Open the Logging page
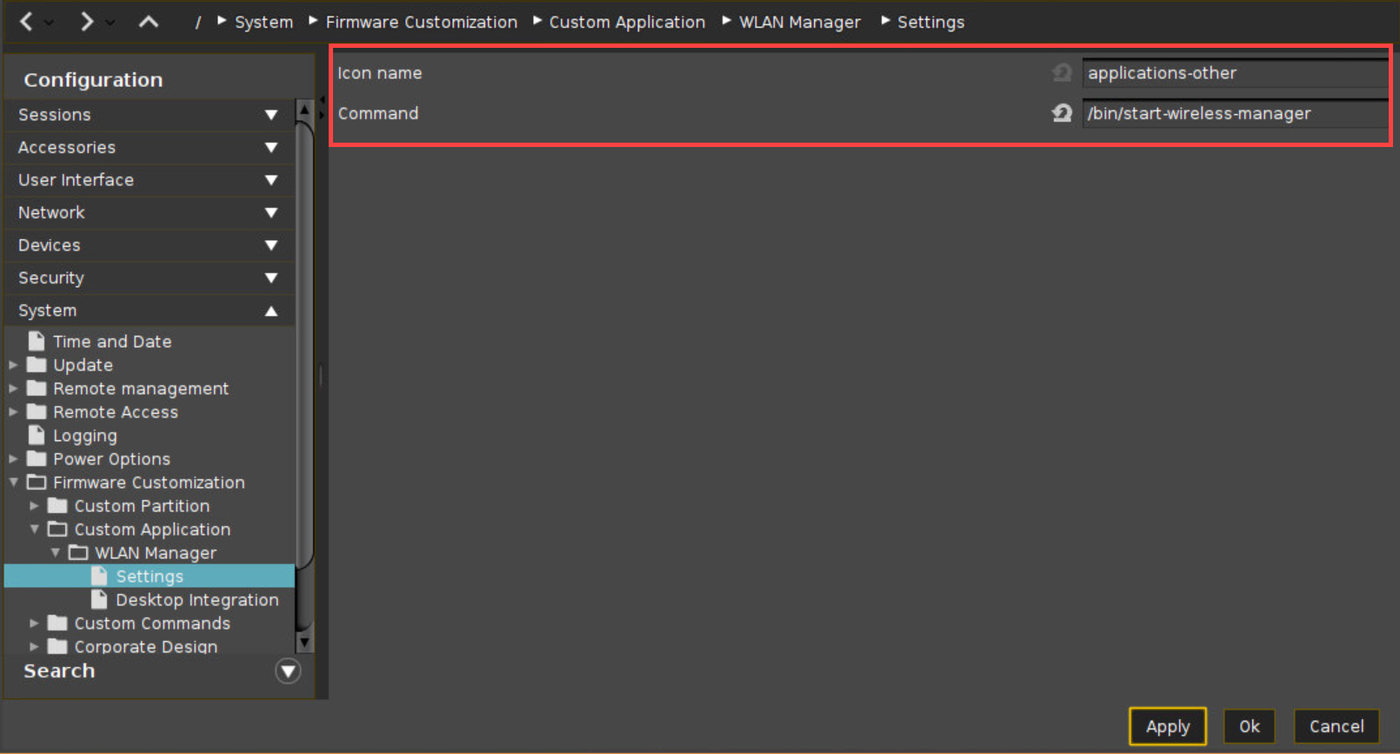The height and width of the screenshot is (754, 1400). (x=84, y=436)
